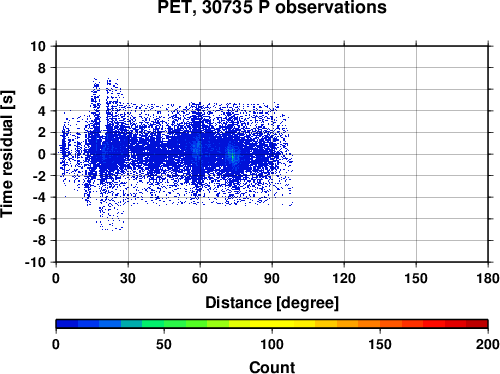500x374 pixels.
Task: Click the dark red end of colorbar
Action: [x=477, y=324]
